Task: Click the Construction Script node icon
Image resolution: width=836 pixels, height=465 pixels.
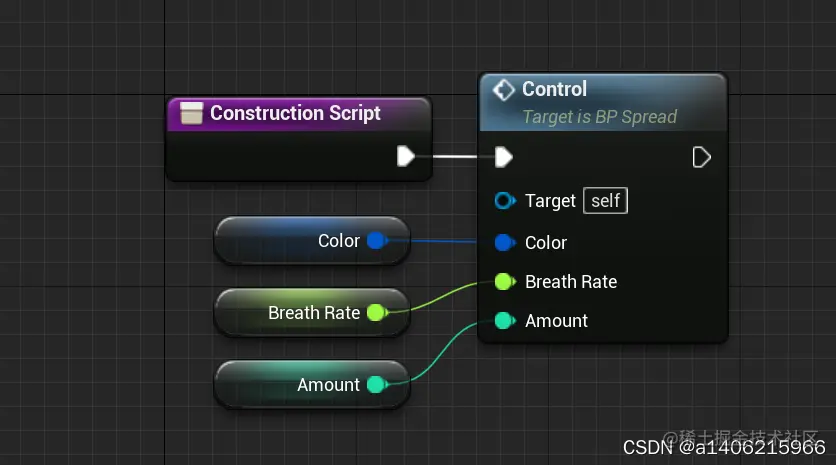Action: pos(191,114)
